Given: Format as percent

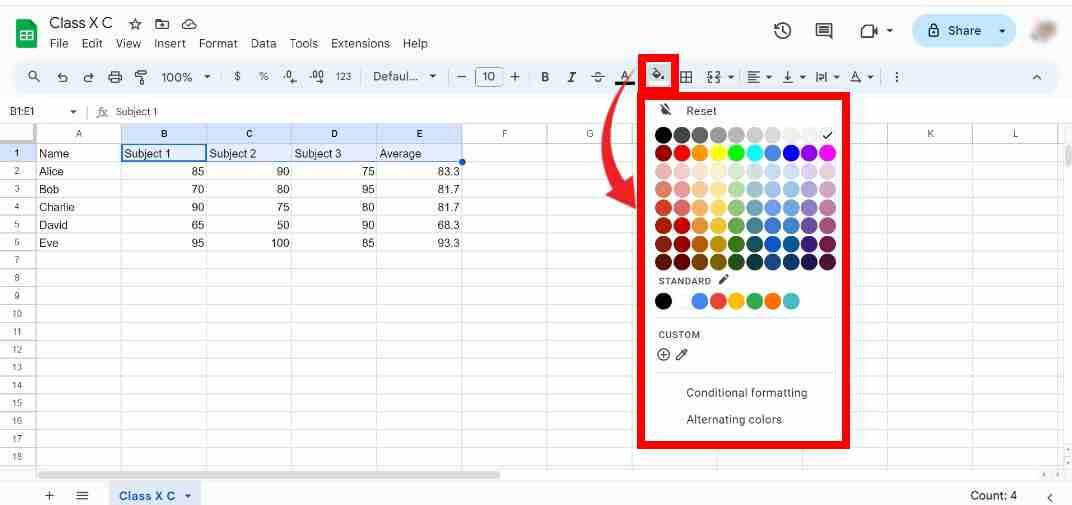Looking at the screenshot, I should pyautogui.click(x=263, y=77).
